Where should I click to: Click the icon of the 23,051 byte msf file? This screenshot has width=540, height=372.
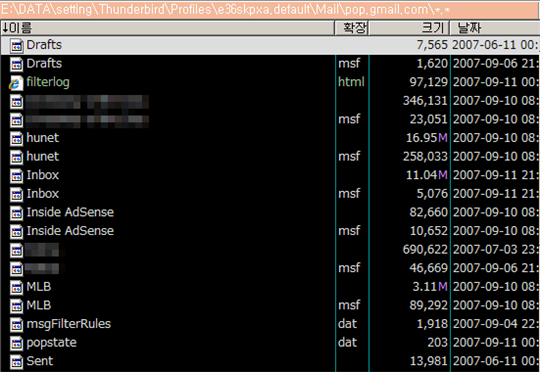16,120
